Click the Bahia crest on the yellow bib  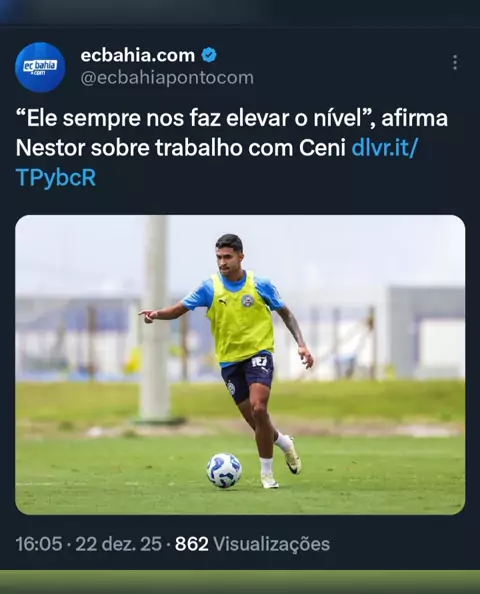point(247,301)
